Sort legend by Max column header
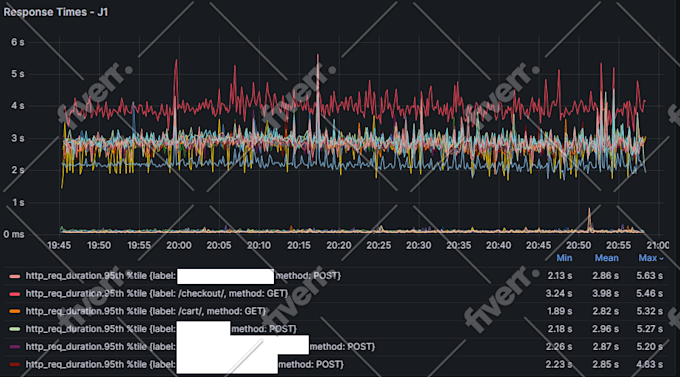 click(x=651, y=258)
